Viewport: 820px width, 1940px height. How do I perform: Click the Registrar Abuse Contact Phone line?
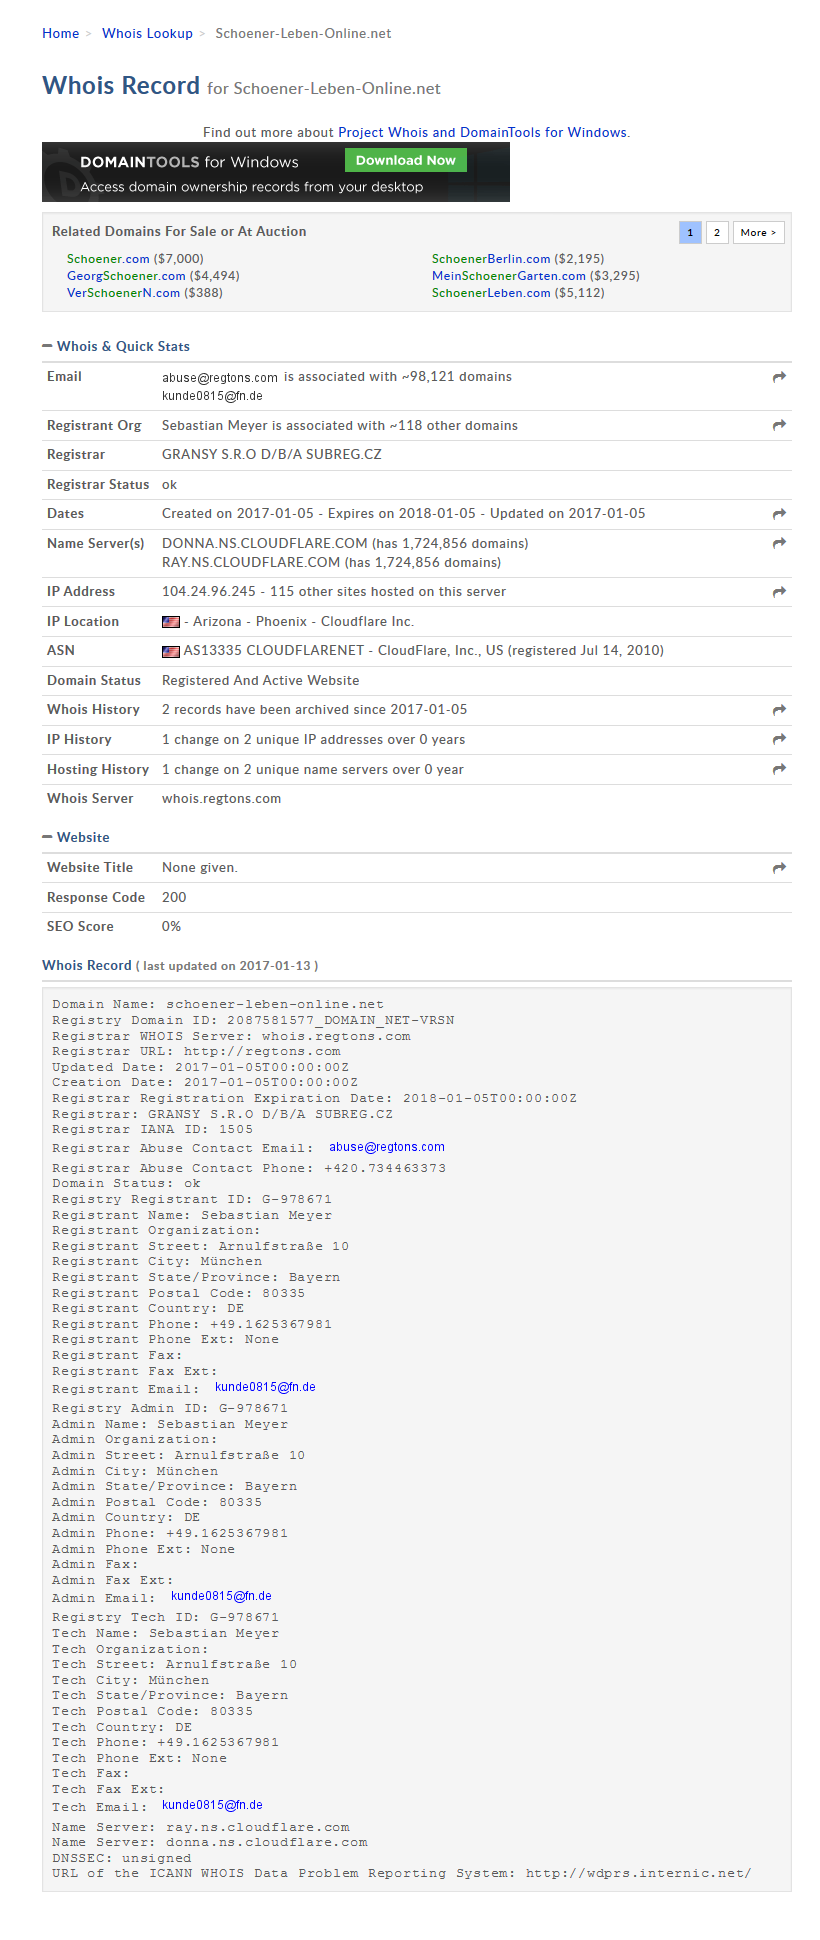coord(249,1168)
